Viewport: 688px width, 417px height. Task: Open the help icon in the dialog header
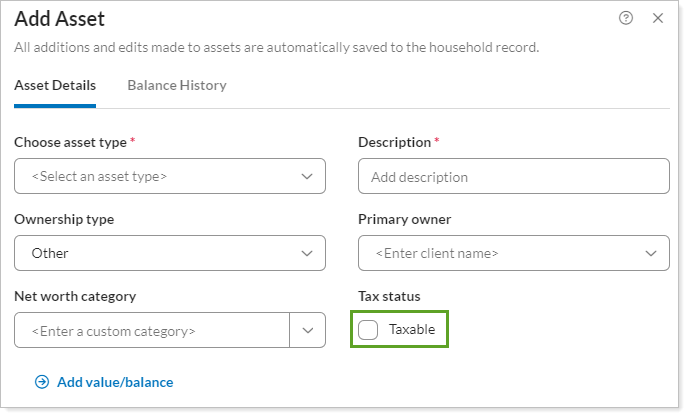click(x=626, y=18)
